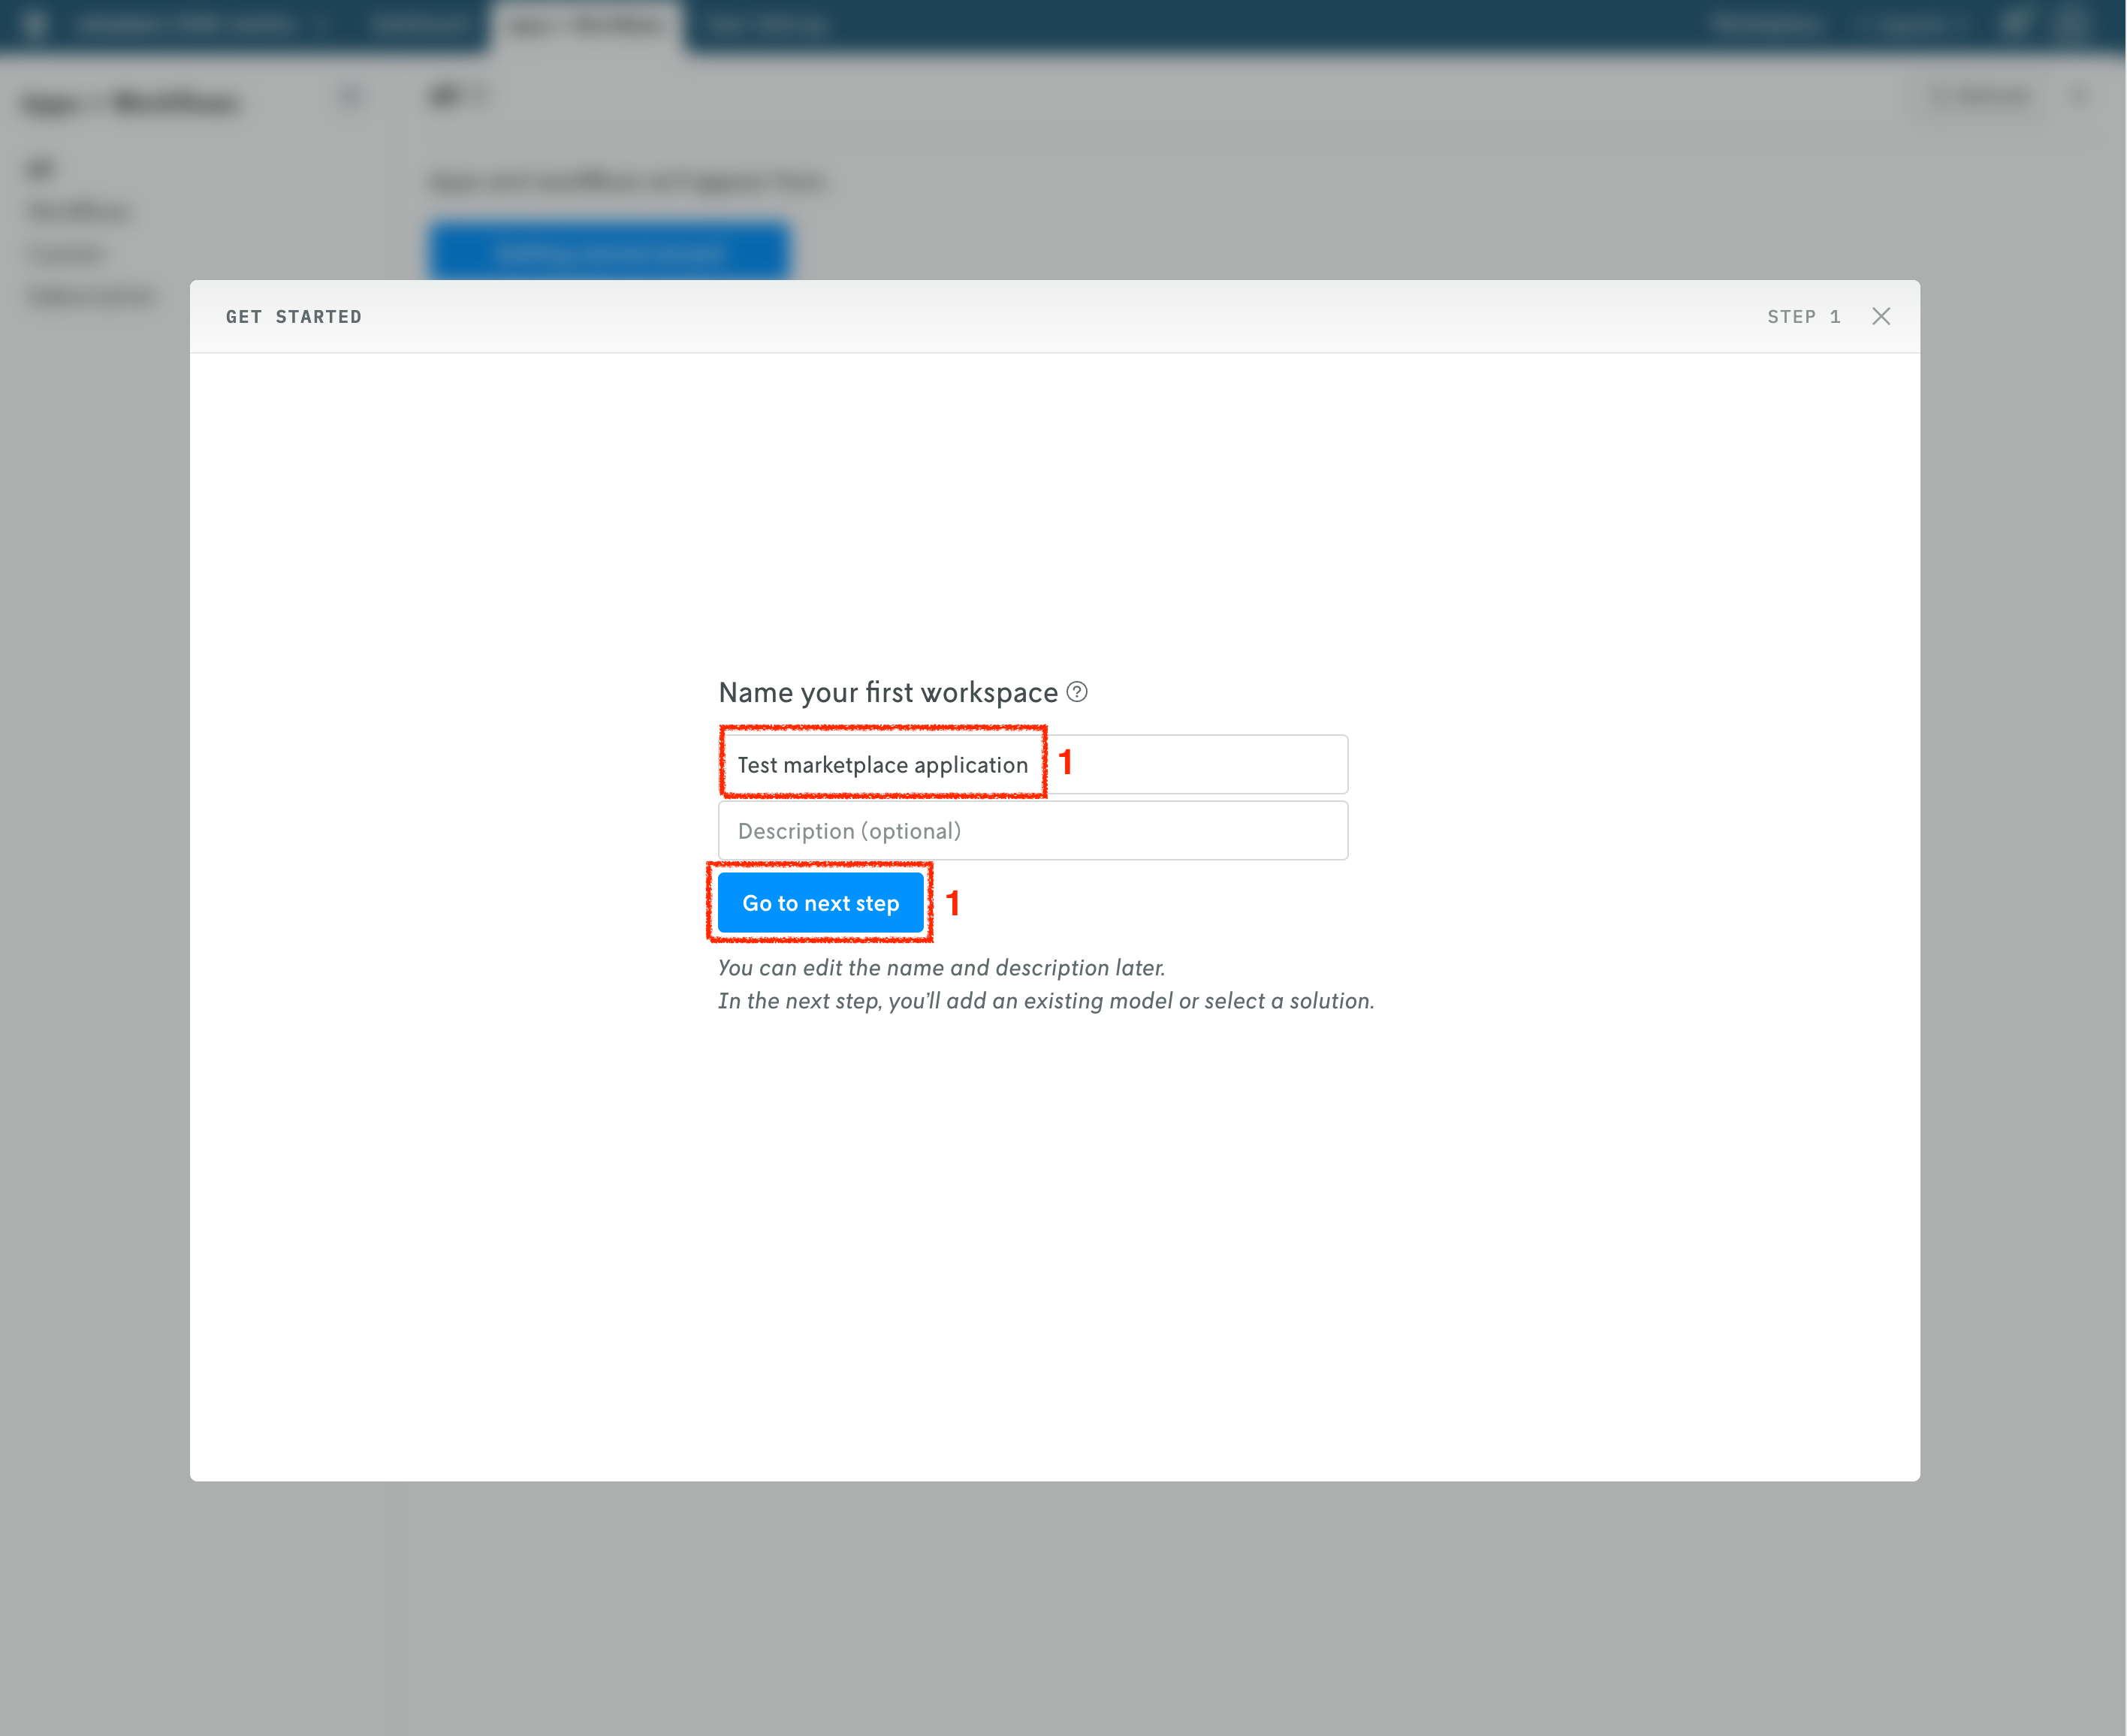Click the help icon beside workspace heading
This screenshot has width=2127, height=1736.
point(1076,692)
